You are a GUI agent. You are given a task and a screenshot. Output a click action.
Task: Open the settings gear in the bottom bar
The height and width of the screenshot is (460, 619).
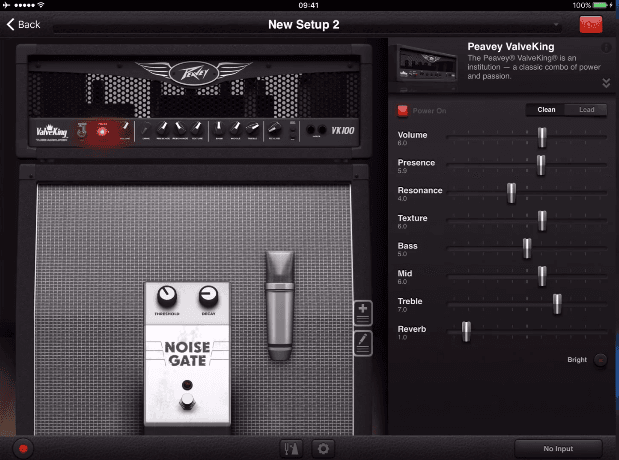point(323,449)
